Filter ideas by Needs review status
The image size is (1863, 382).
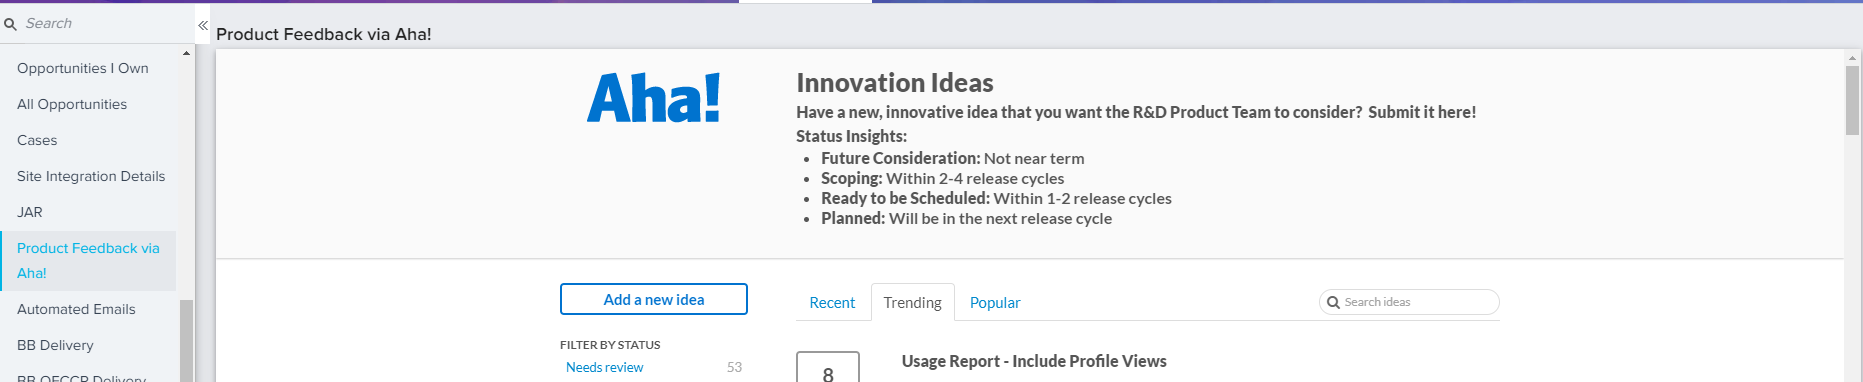pyautogui.click(x=605, y=367)
